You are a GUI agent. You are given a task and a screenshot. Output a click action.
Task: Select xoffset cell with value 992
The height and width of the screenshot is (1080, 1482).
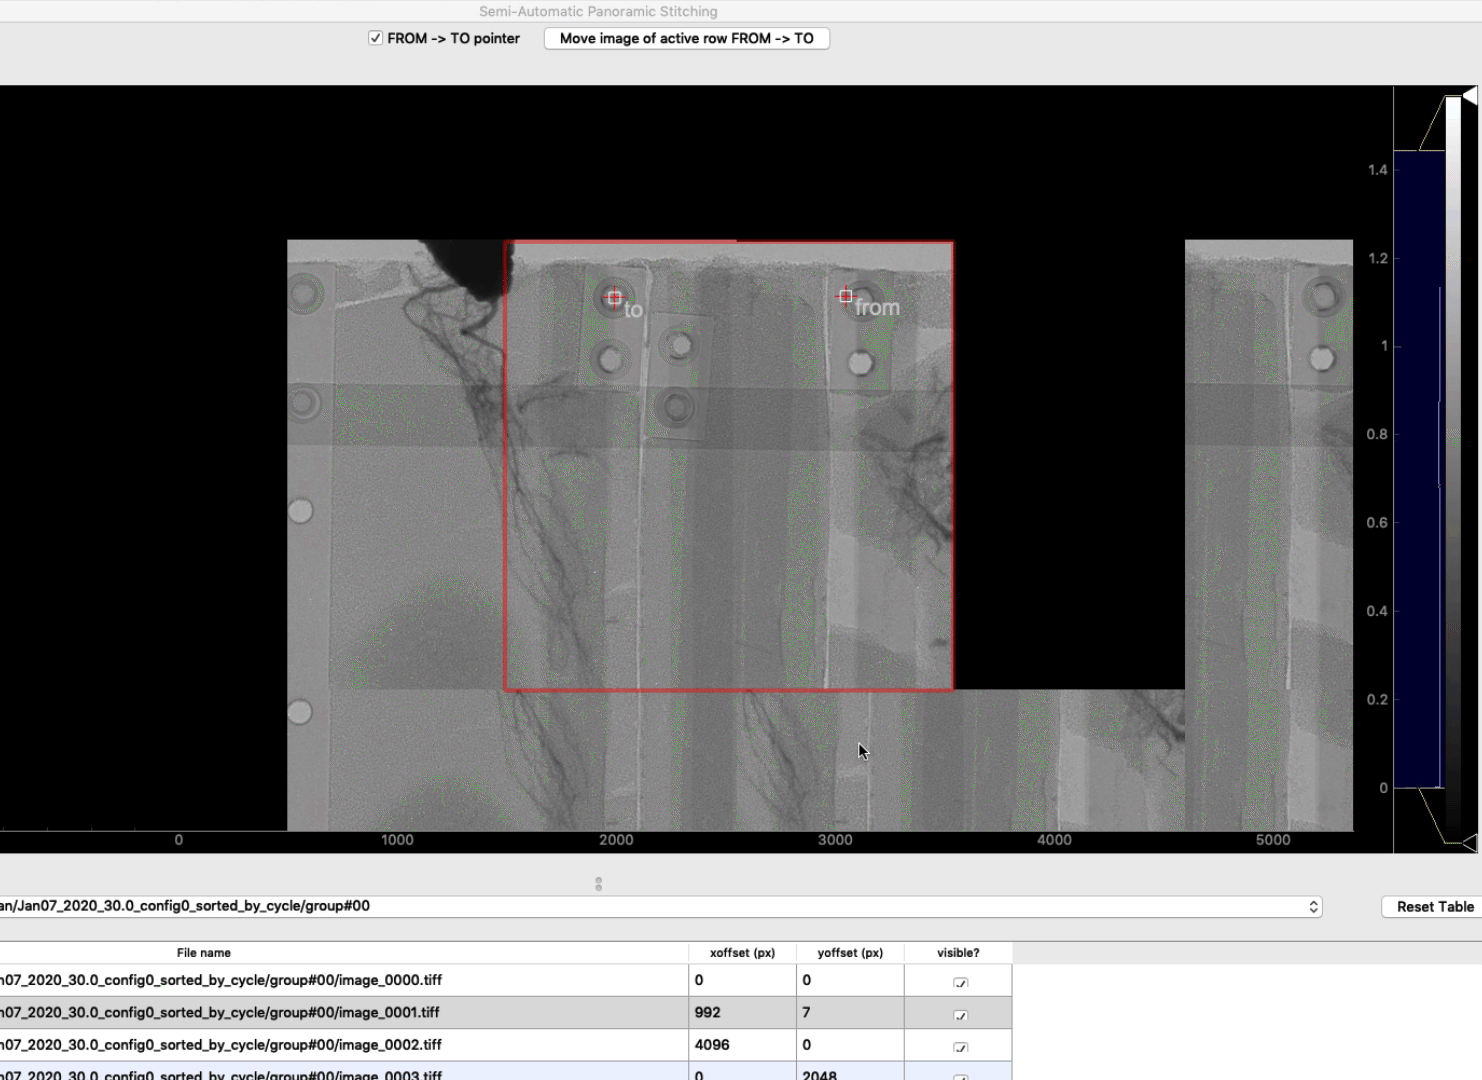742,1012
